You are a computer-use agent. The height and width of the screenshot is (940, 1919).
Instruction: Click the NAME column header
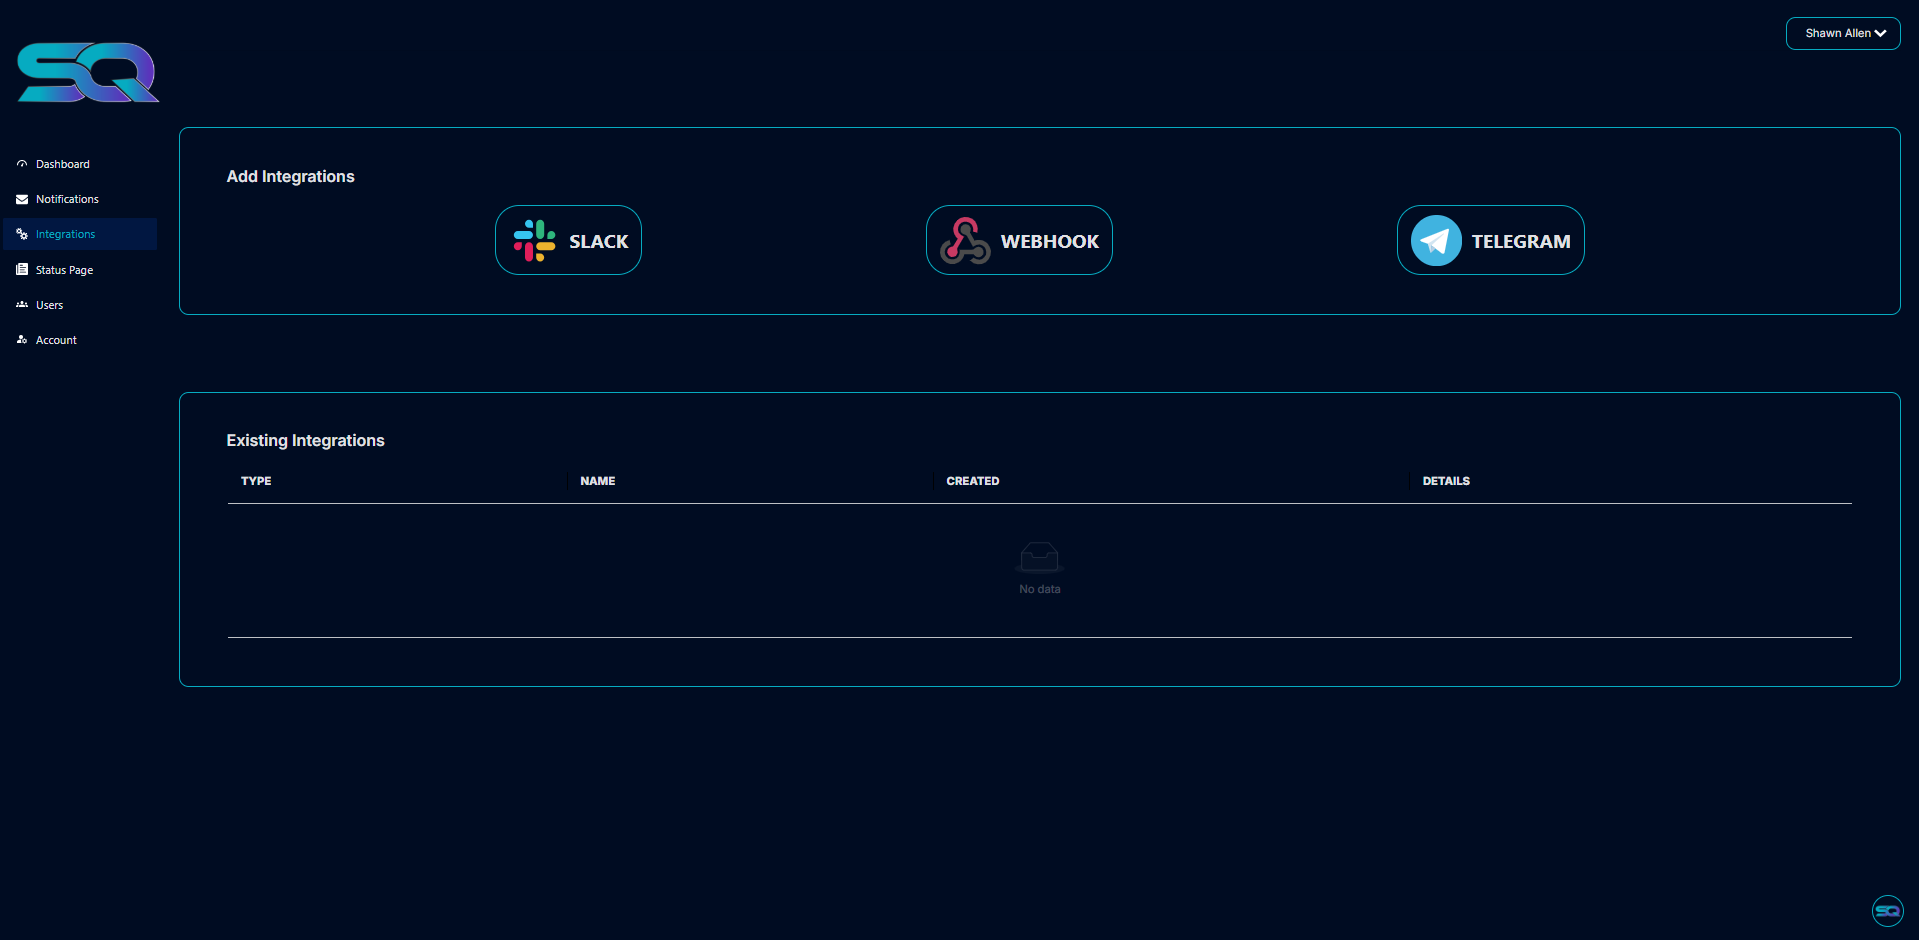598,481
